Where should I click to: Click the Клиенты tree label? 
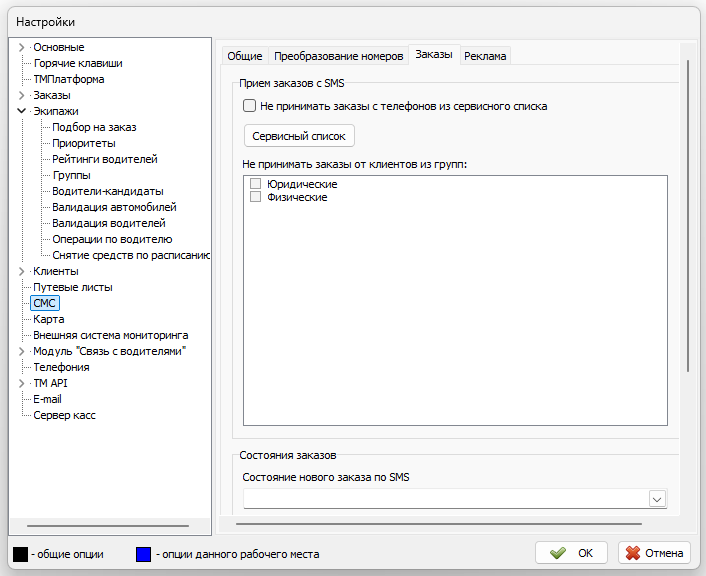click(56, 271)
